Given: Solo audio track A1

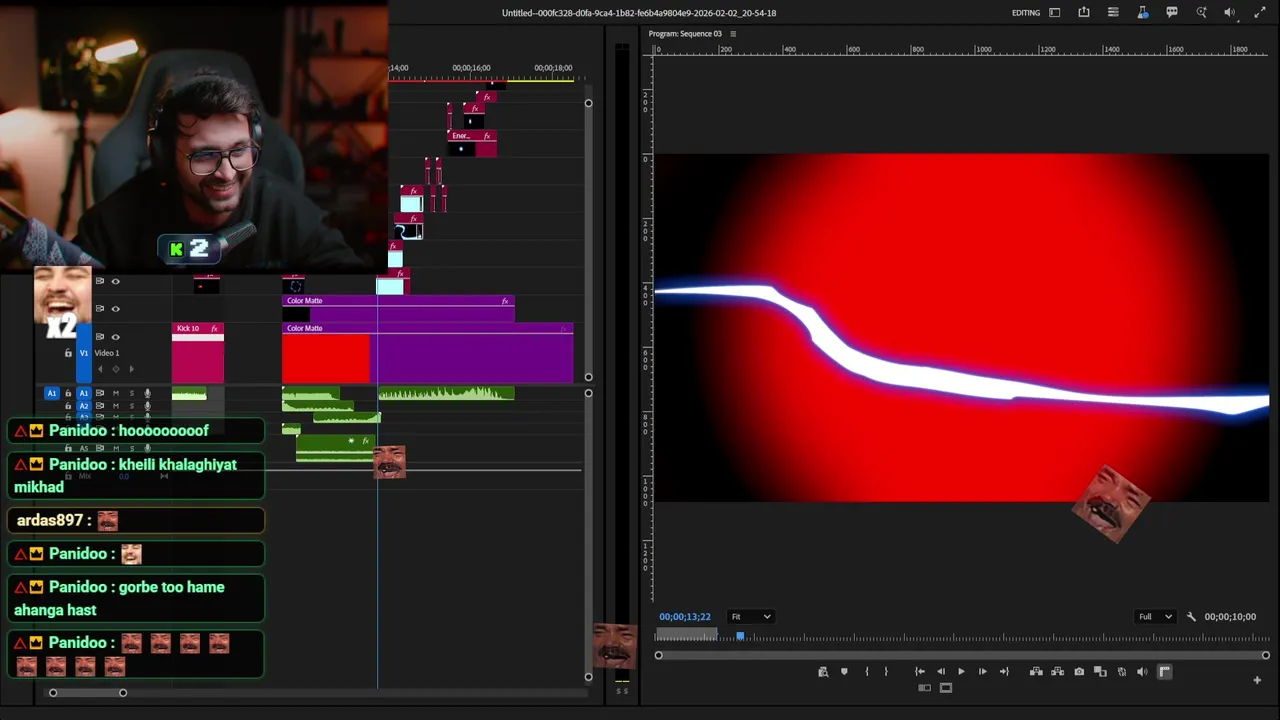Looking at the screenshot, I should point(131,394).
